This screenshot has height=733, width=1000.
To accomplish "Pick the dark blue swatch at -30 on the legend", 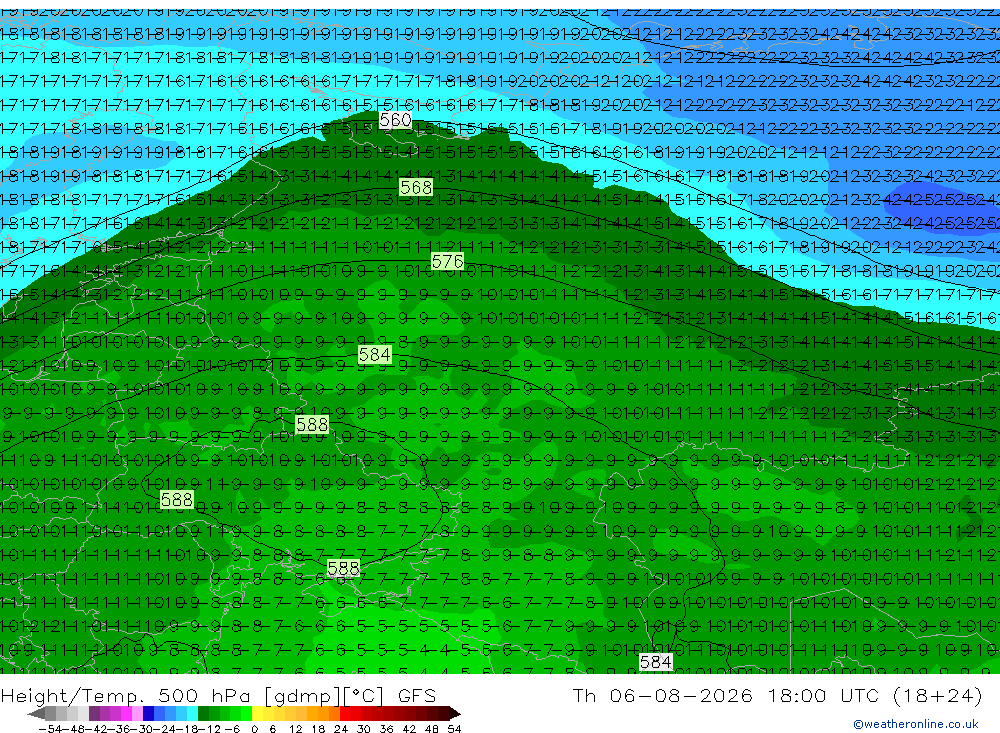I will pos(148,714).
